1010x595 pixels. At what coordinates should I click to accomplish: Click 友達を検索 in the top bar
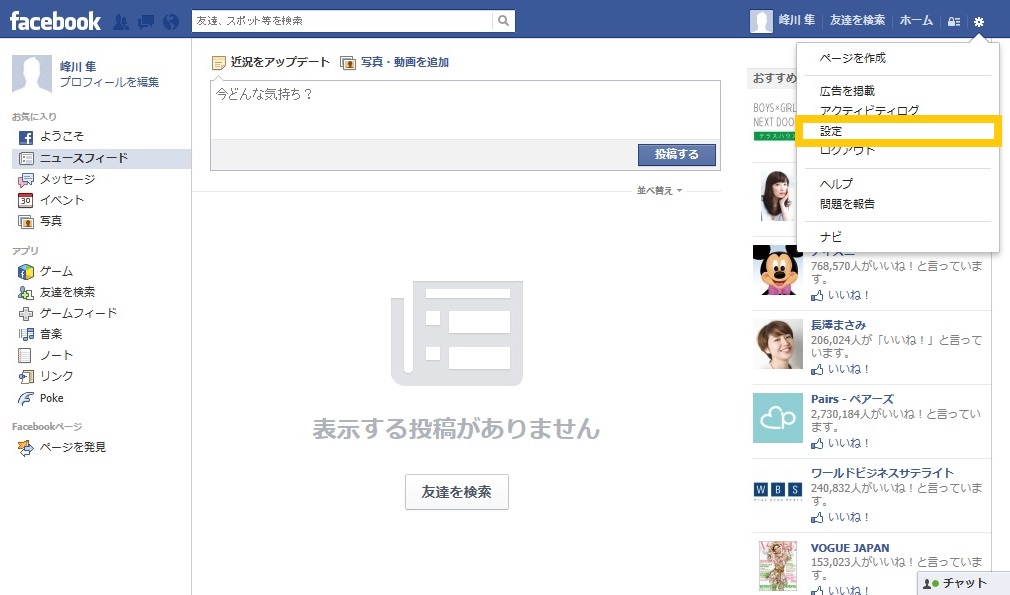(x=857, y=21)
